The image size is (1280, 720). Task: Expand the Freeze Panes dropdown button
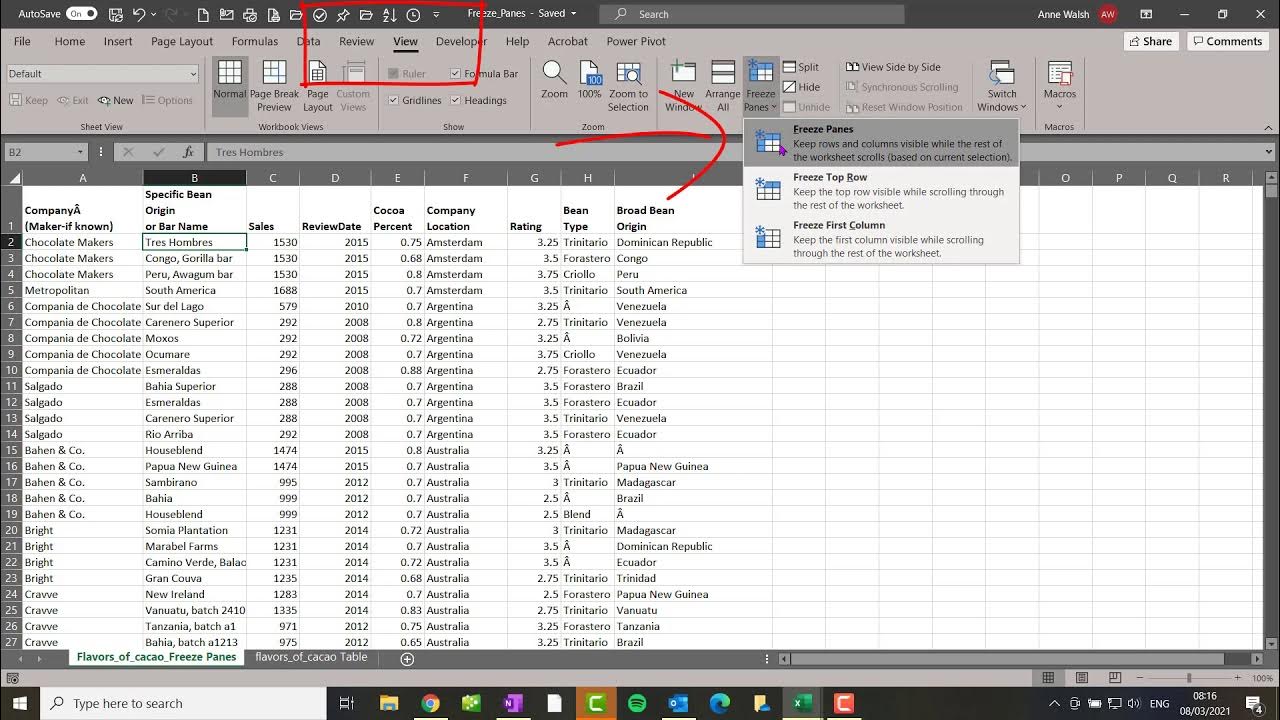760,100
